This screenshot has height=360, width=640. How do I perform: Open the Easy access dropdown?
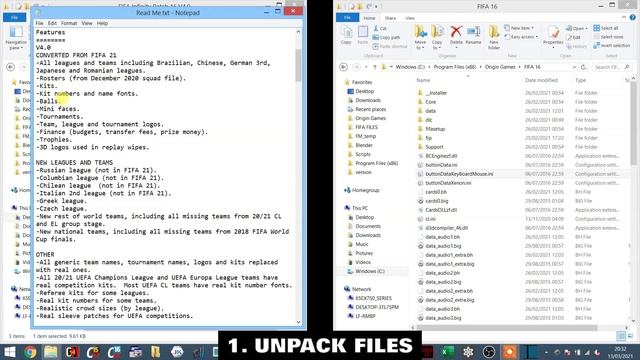coord(521,37)
